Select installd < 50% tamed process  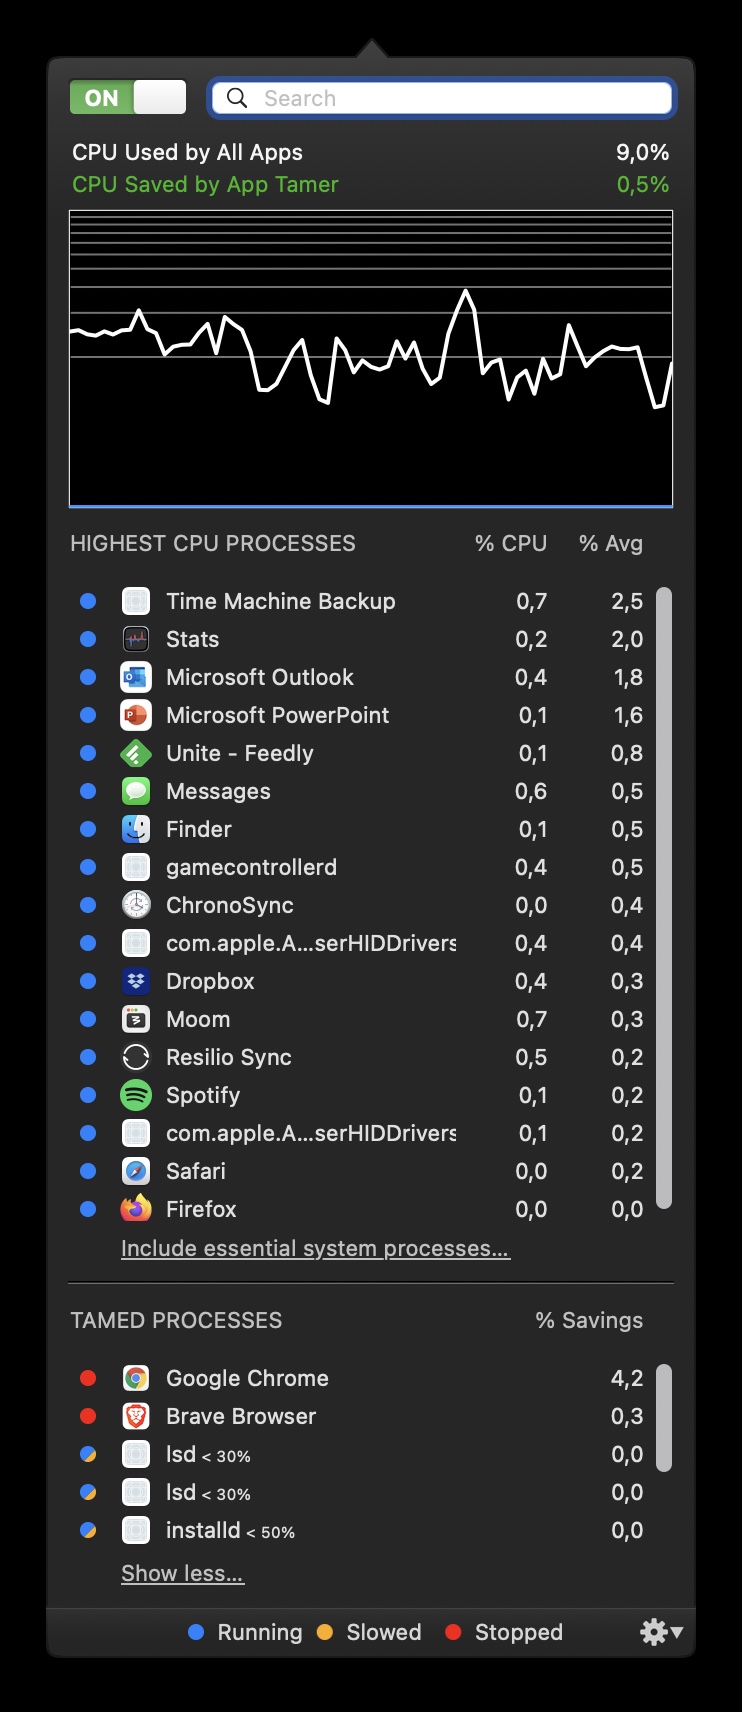pos(230,1530)
